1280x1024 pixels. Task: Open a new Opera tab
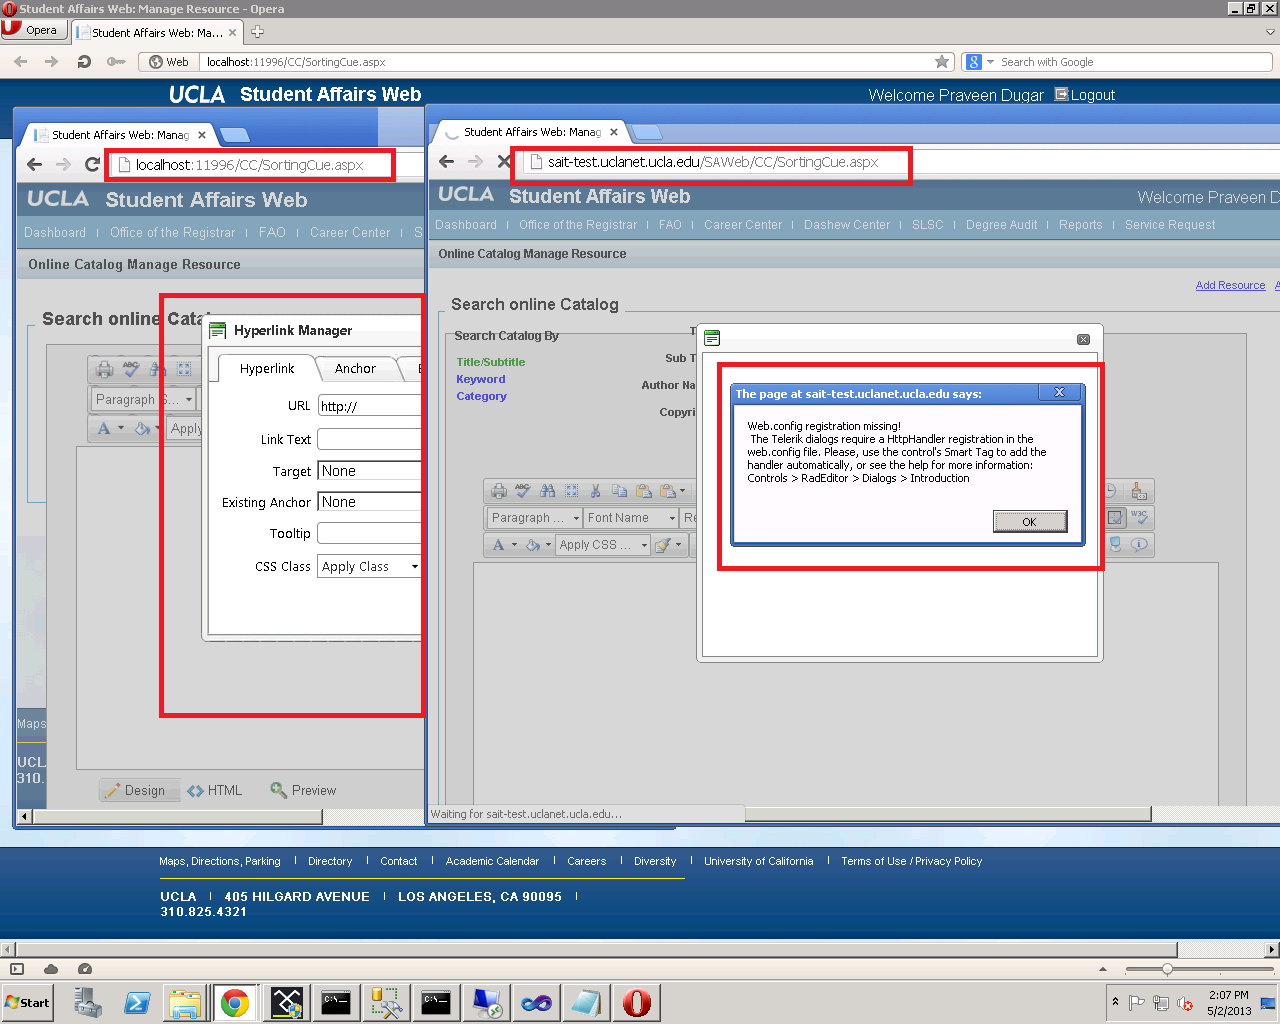coord(257,32)
